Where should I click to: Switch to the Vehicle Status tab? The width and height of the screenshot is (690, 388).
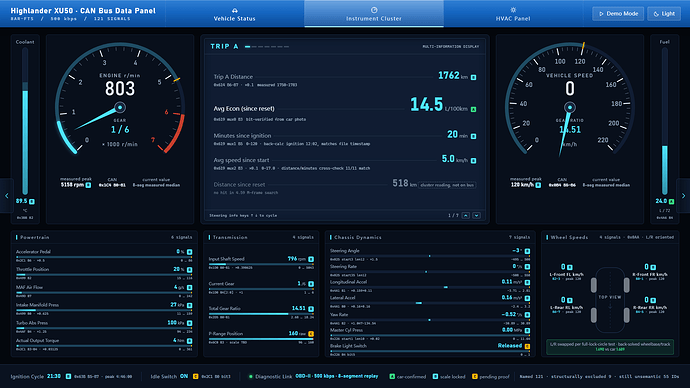pyautogui.click(x=235, y=14)
